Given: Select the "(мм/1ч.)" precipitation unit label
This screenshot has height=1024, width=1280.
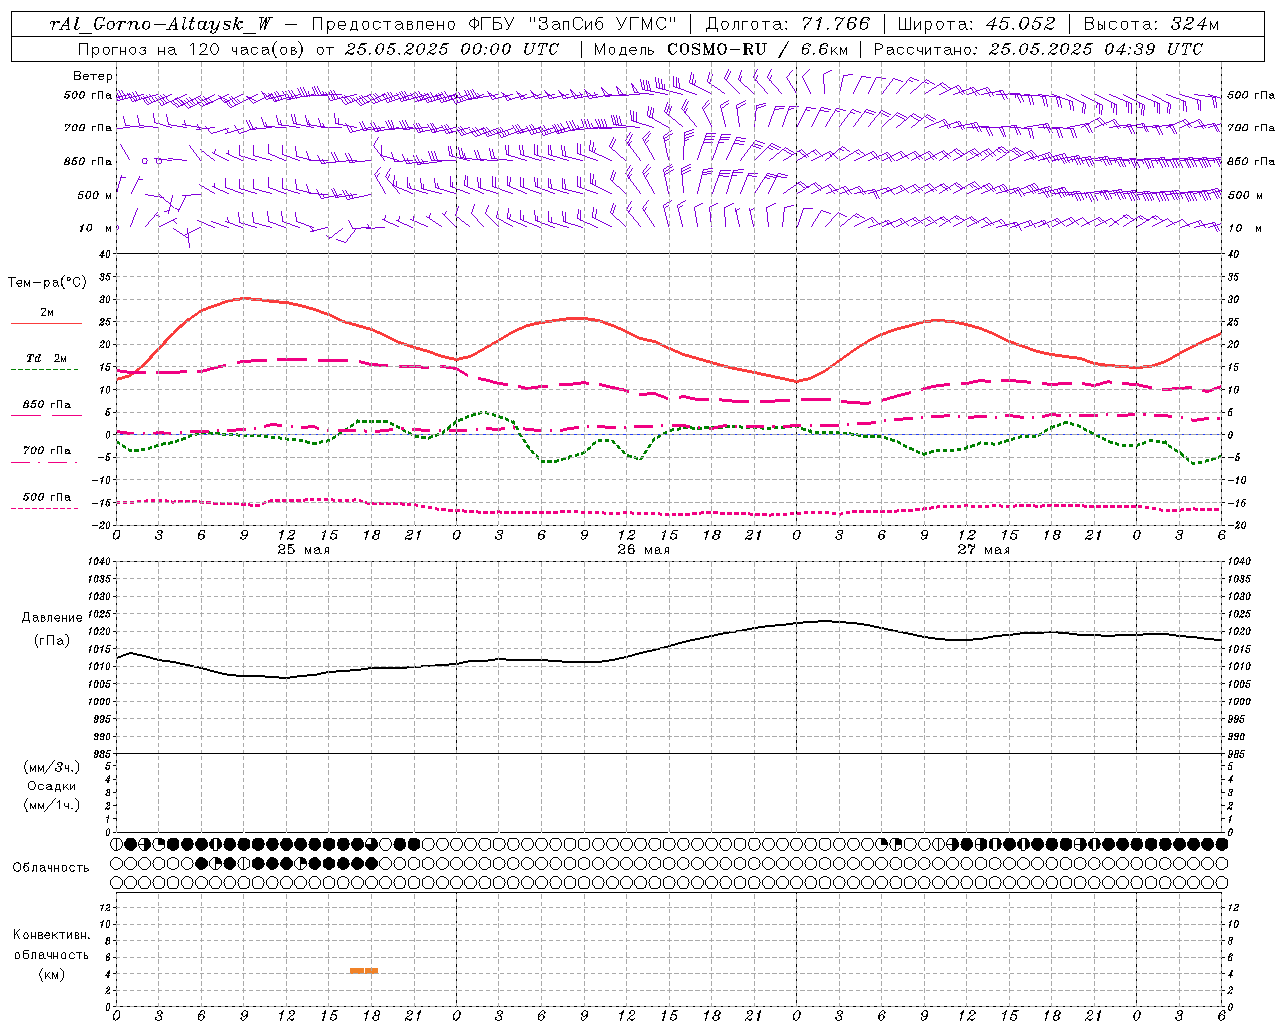Looking at the screenshot, I should point(51,806).
